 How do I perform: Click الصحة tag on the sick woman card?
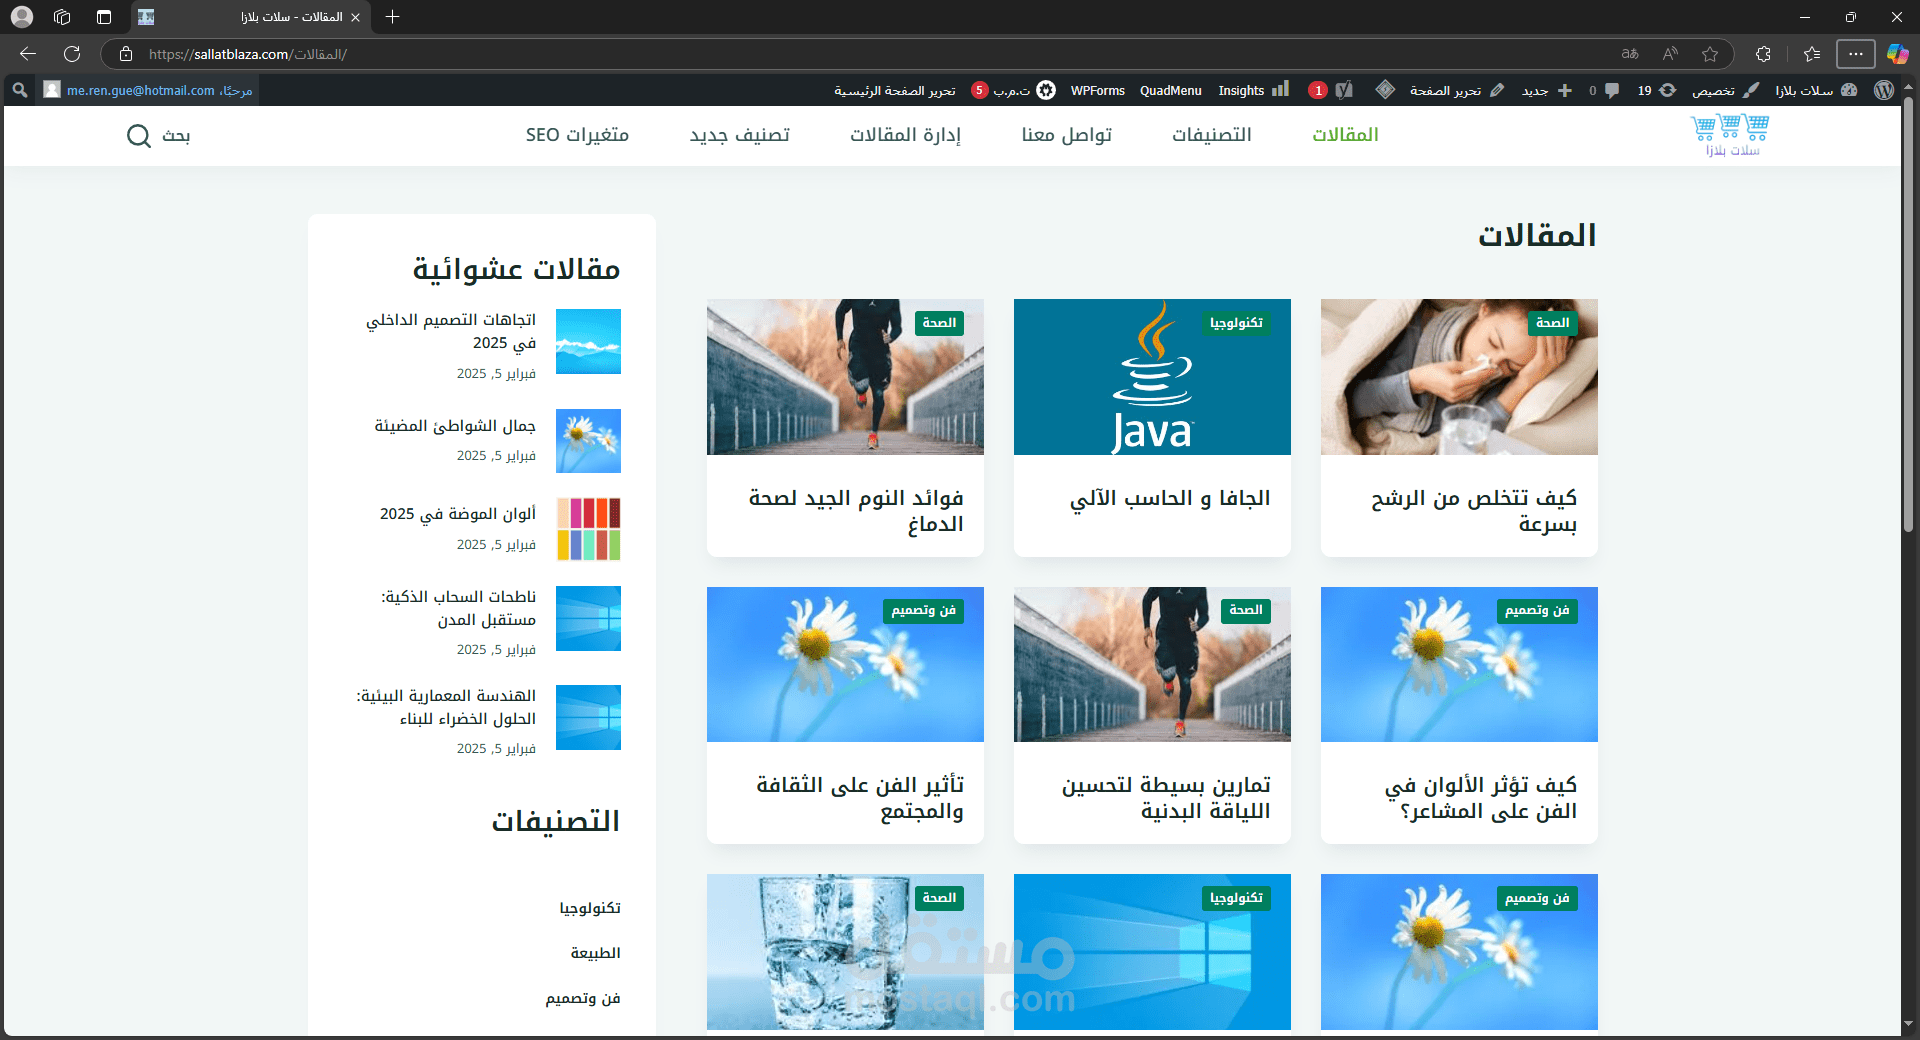(1552, 323)
